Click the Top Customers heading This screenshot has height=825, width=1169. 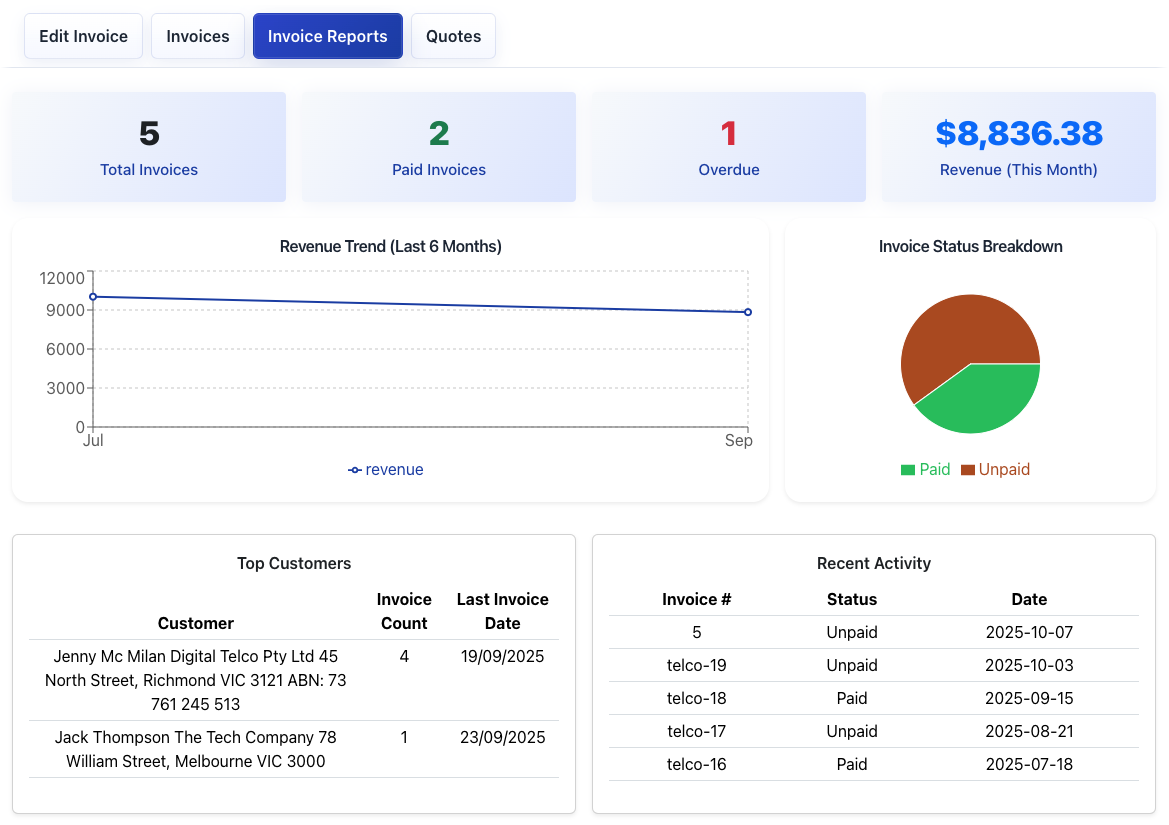pos(294,563)
